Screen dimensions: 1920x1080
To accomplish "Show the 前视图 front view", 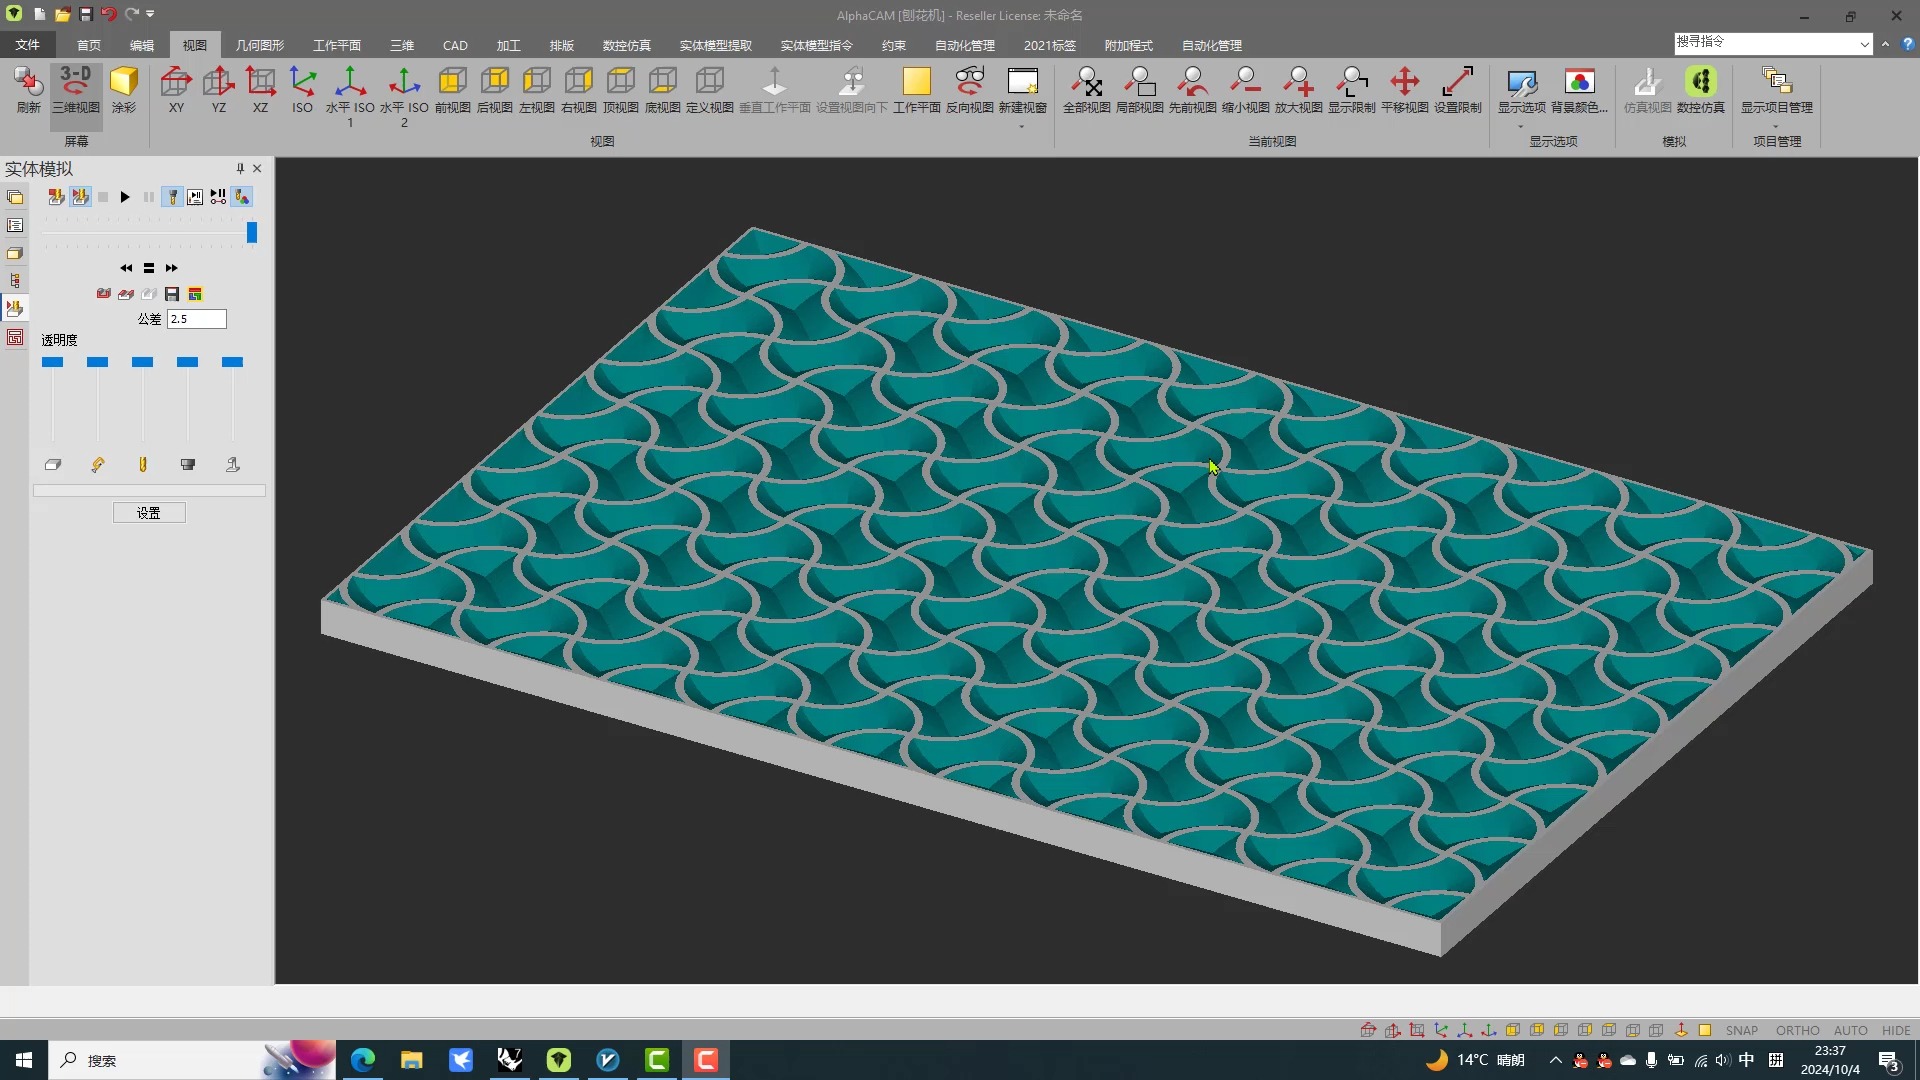I will coord(452,90).
